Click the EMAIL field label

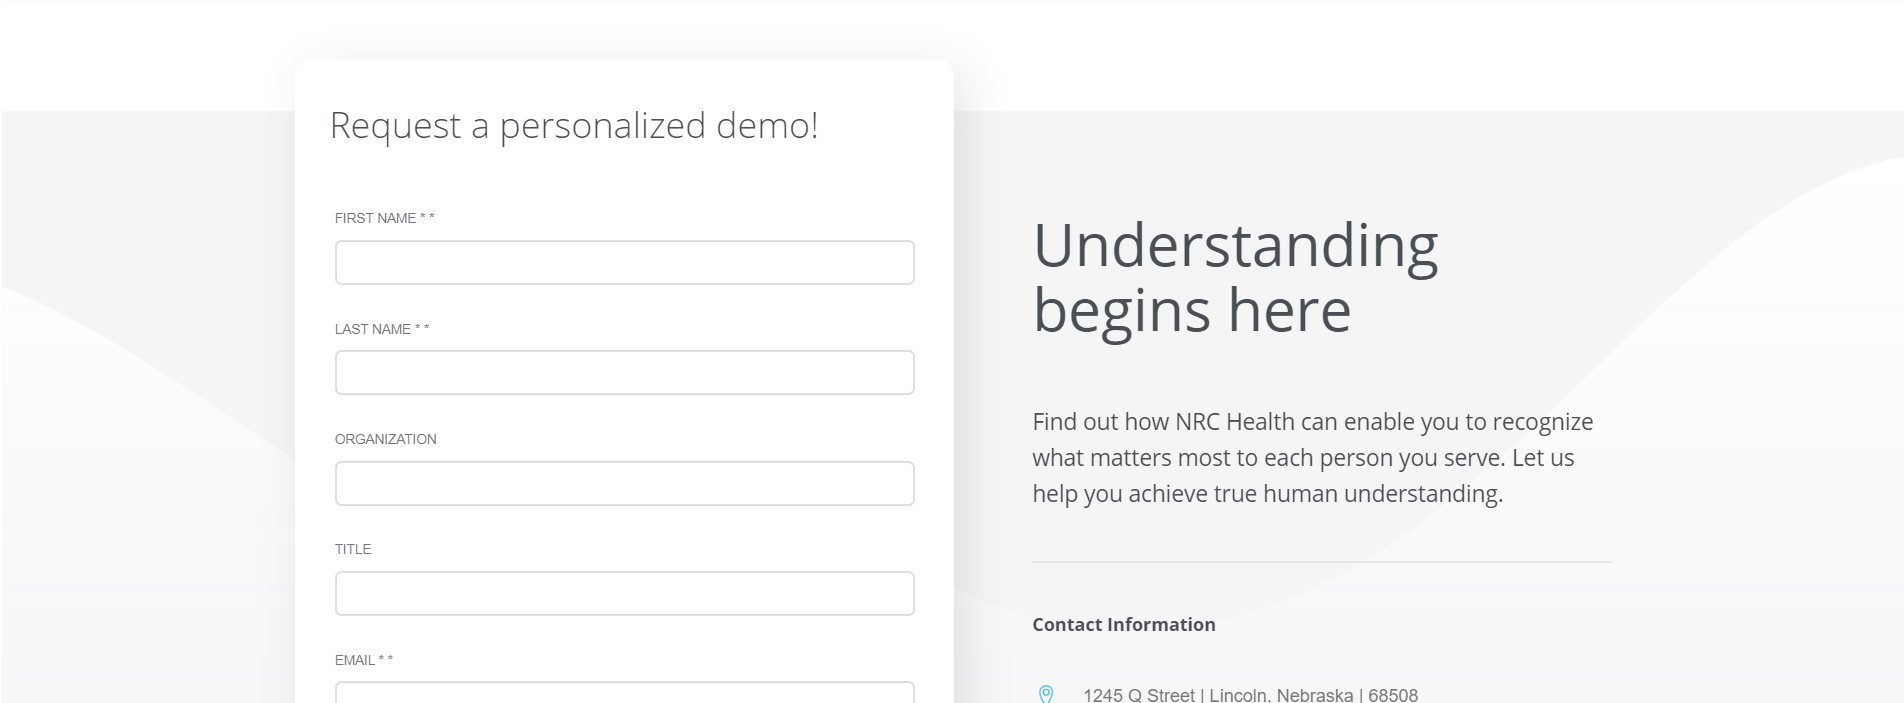pyautogui.click(x=354, y=660)
